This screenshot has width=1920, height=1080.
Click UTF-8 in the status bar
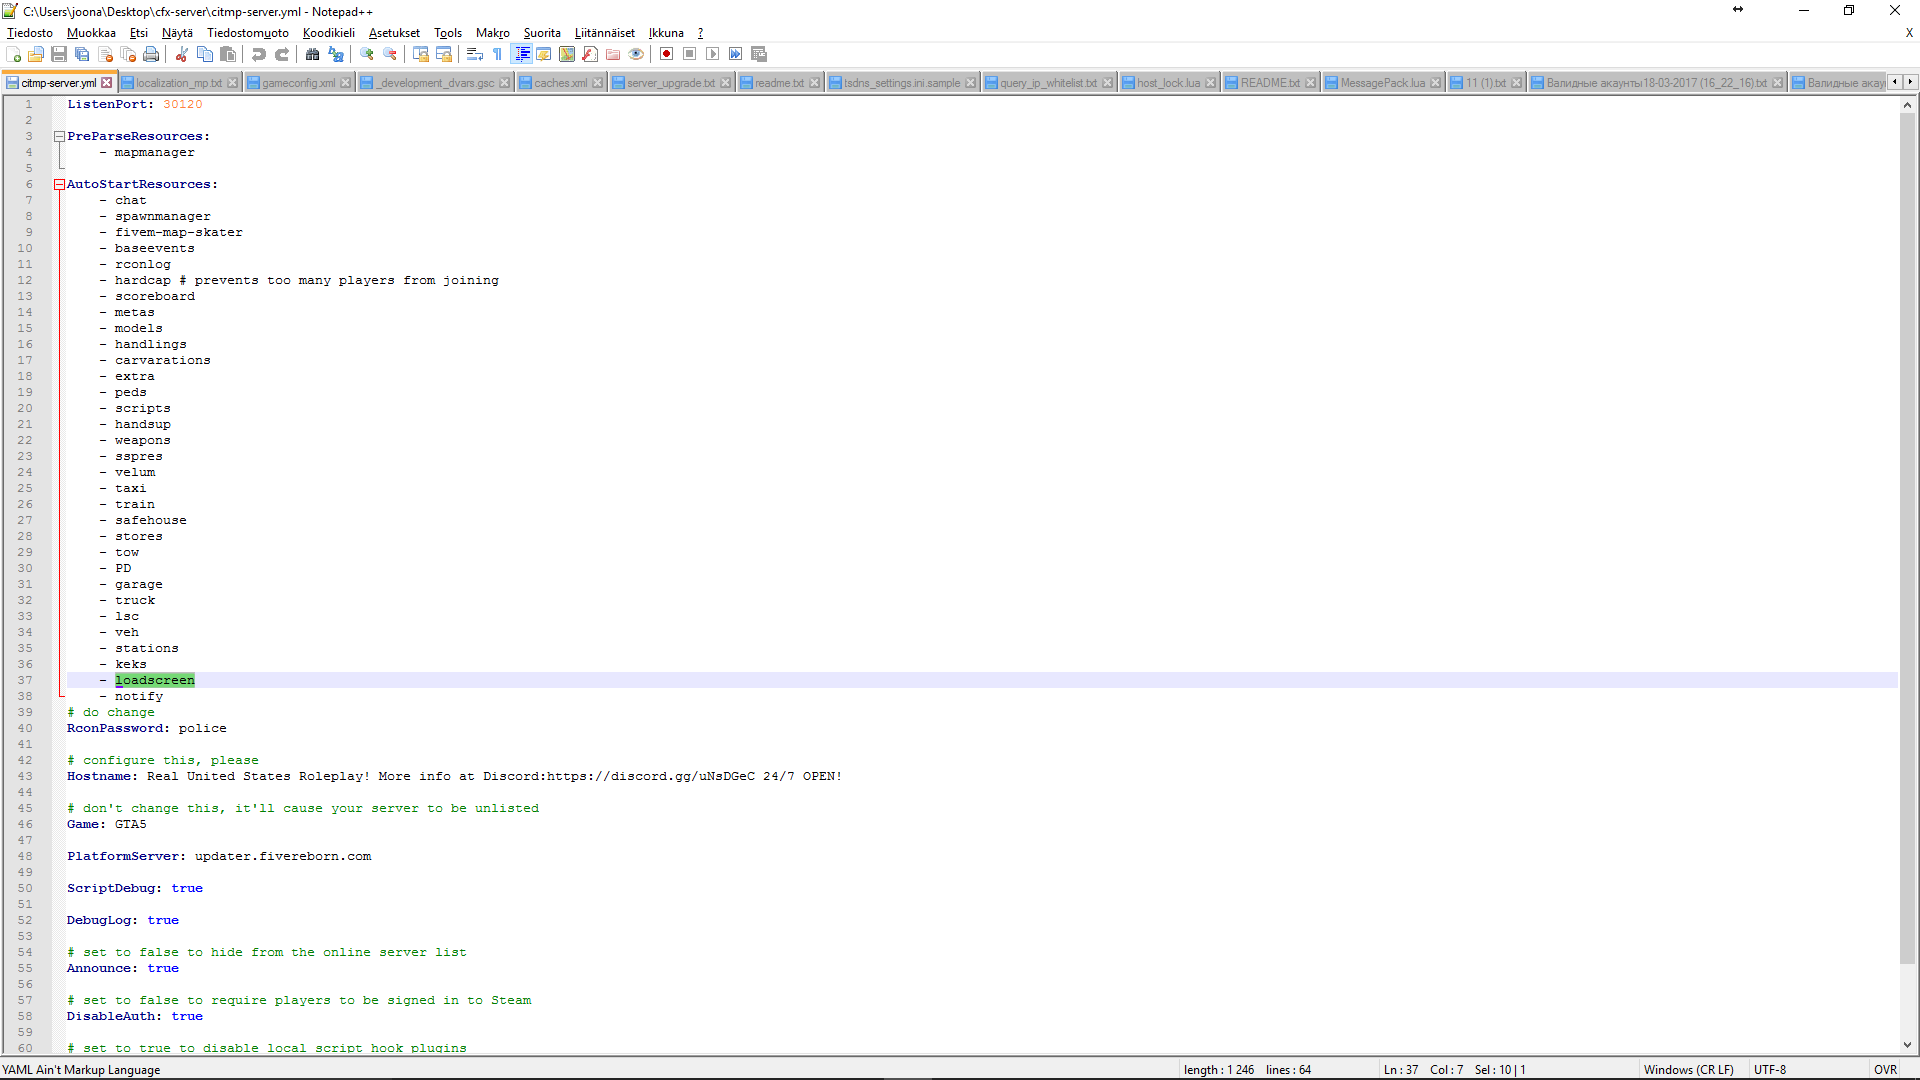(x=1771, y=1069)
